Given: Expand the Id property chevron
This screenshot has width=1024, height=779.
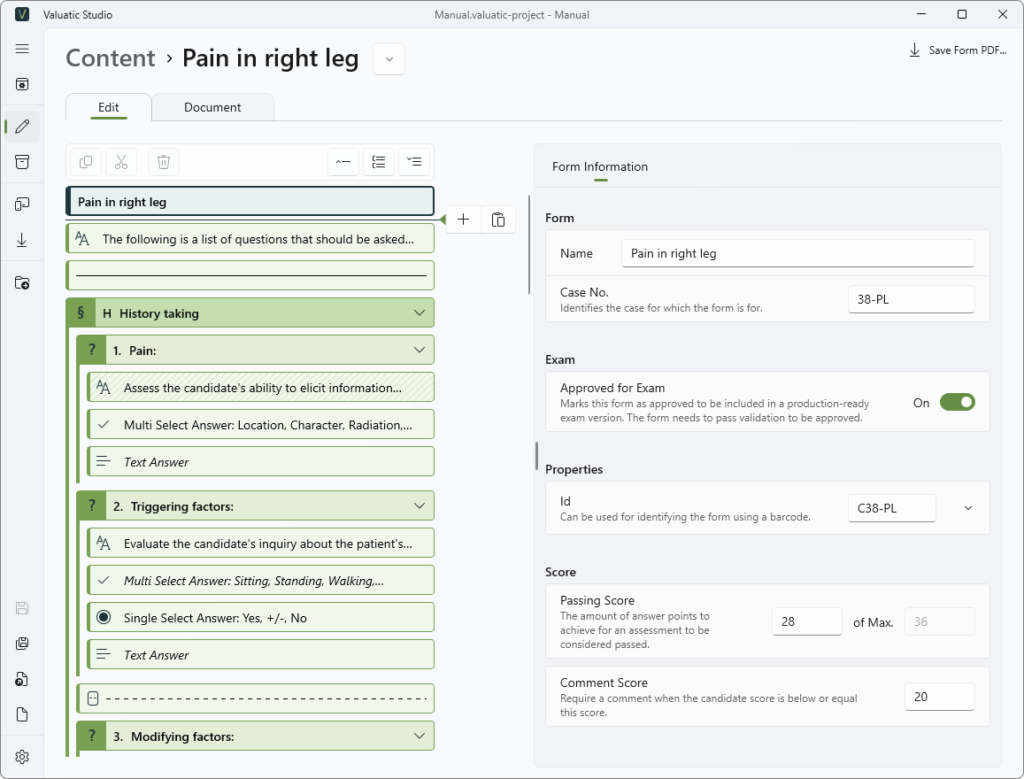Looking at the screenshot, I should tap(968, 508).
